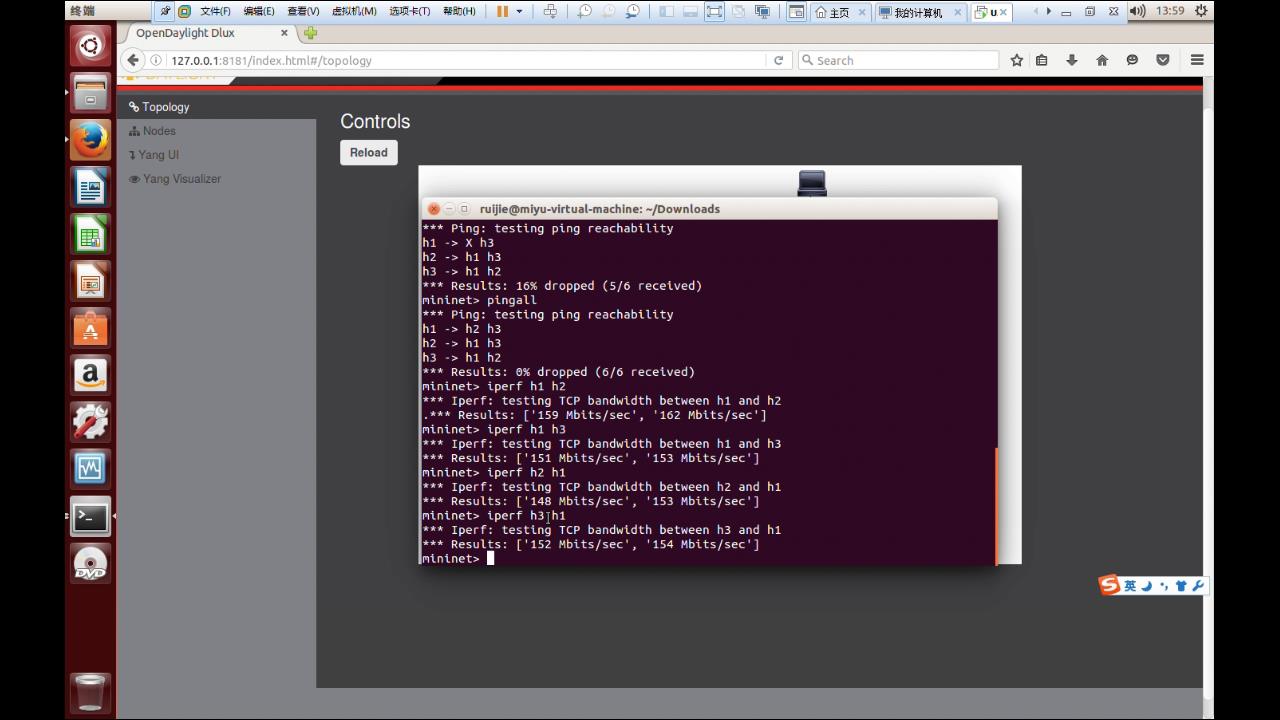Click the Sogou toolbar wrench icon
This screenshot has width=1280, height=720.
1199,586
